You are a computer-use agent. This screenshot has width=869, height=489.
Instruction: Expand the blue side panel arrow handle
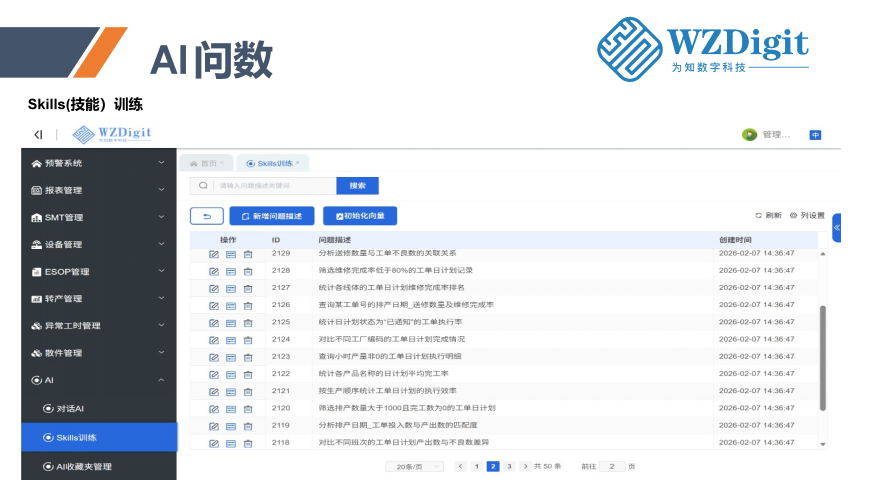click(837, 228)
